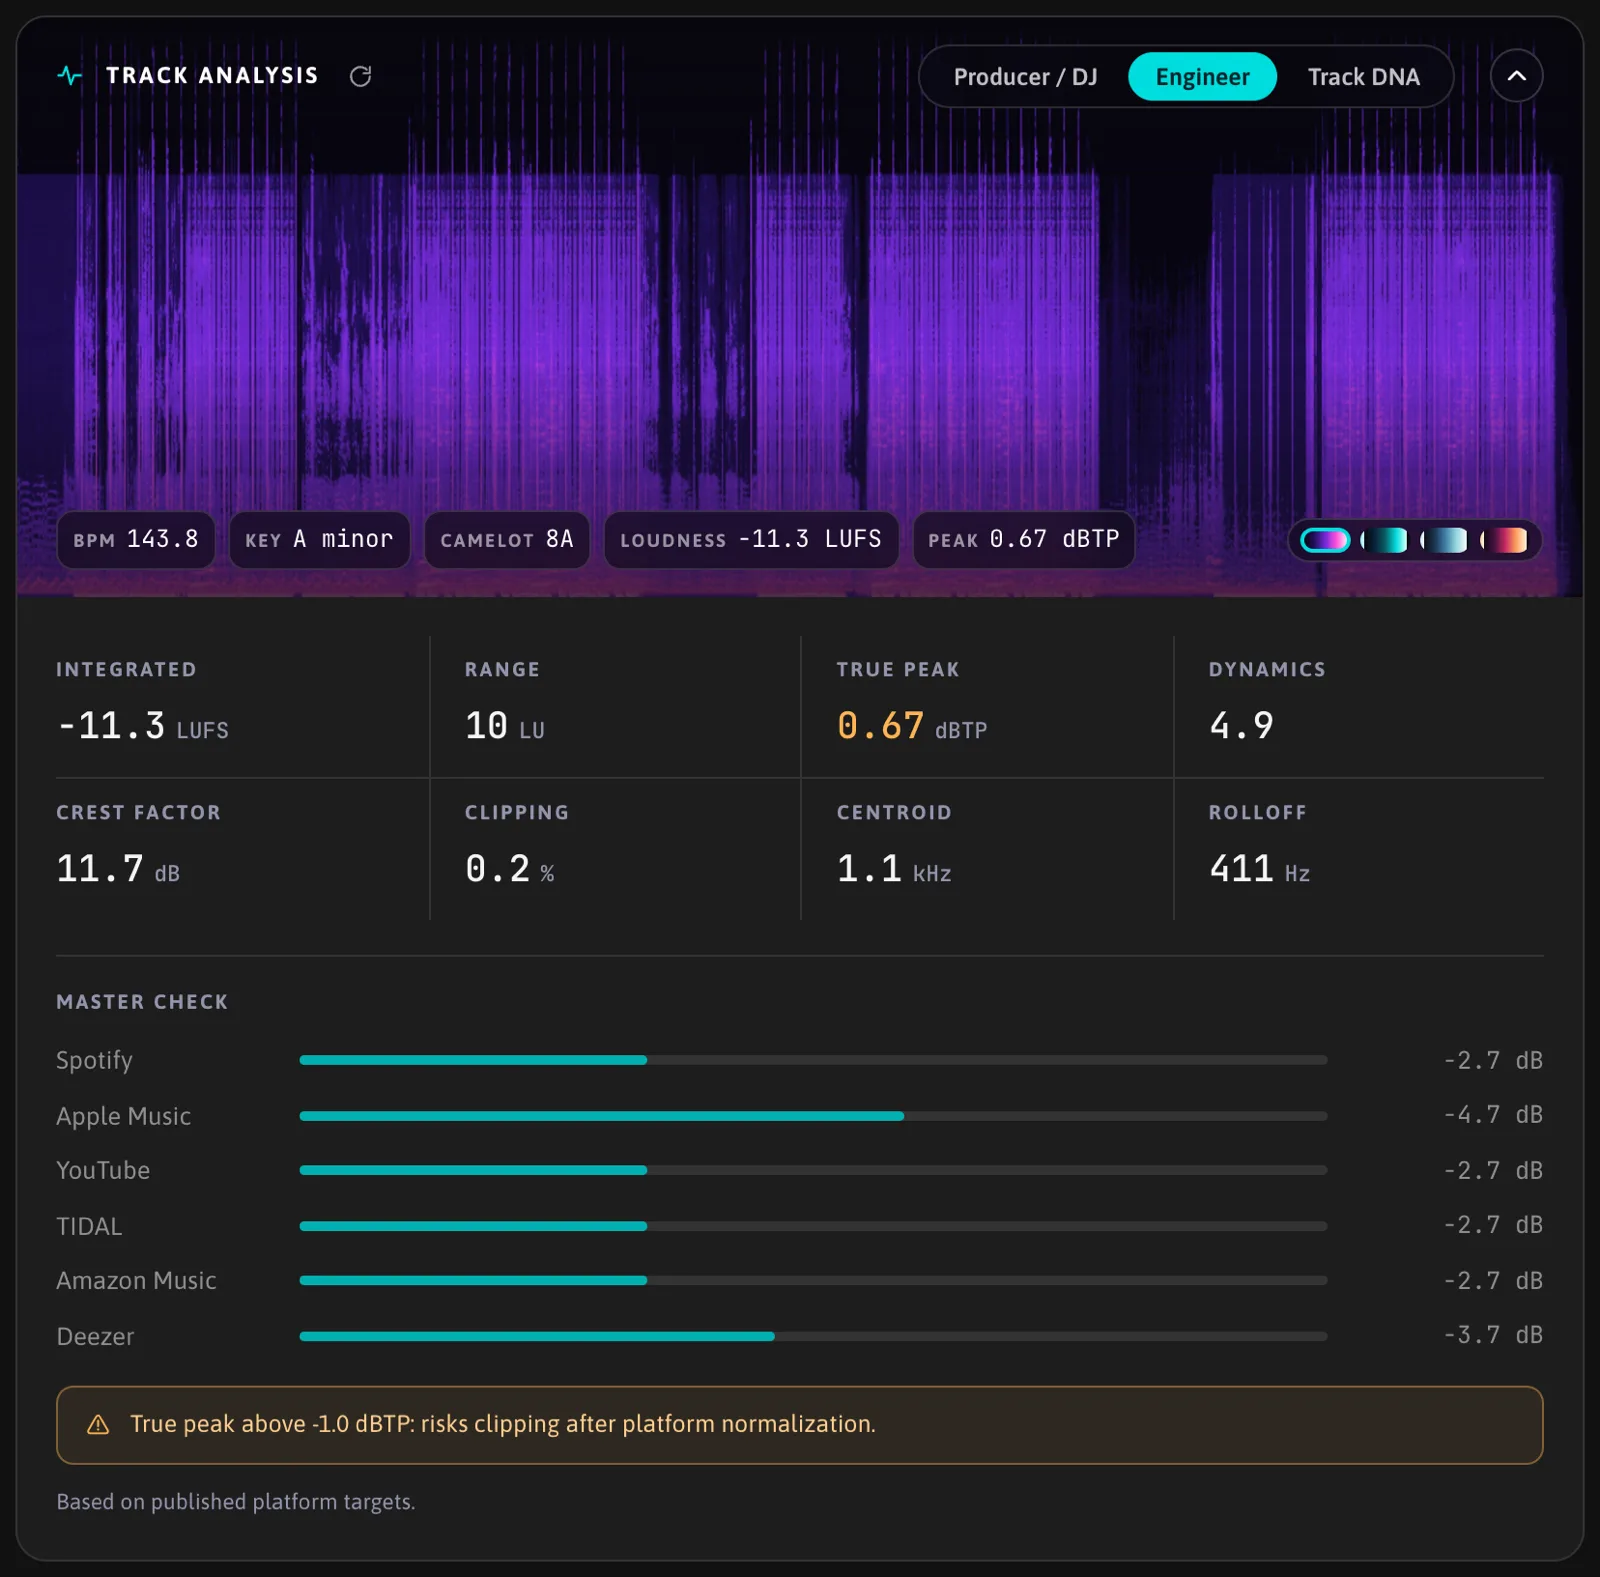Click the Deezer loudness bar
Image resolution: width=1600 pixels, height=1577 pixels.
coord(813,1336)
